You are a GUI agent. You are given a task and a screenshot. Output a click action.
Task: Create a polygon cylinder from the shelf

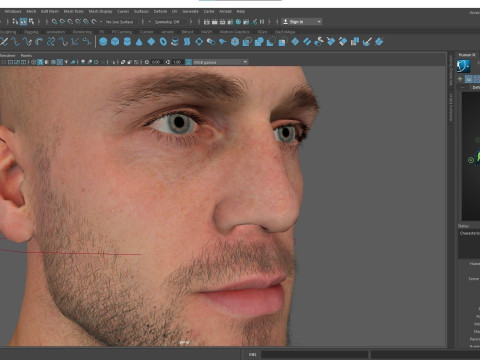point(127,42)
